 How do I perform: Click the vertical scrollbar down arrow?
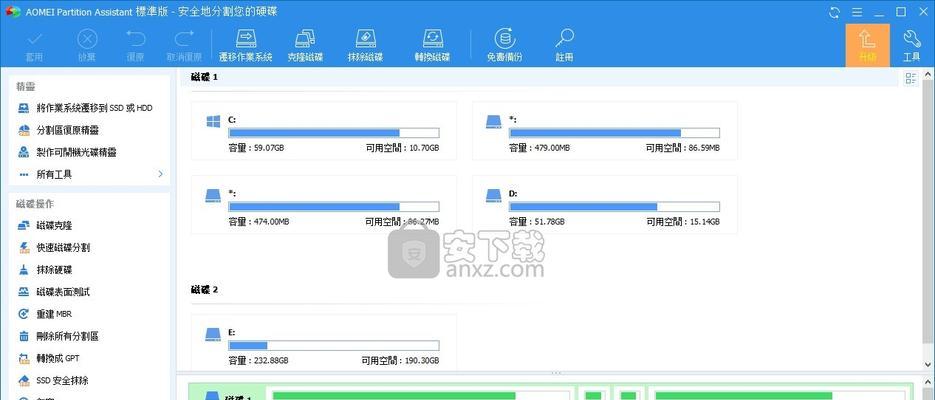[928, 364]
